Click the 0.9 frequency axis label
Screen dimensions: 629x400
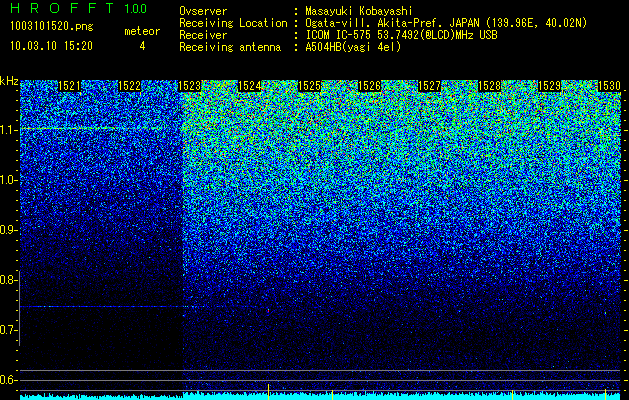pos(7,230)
